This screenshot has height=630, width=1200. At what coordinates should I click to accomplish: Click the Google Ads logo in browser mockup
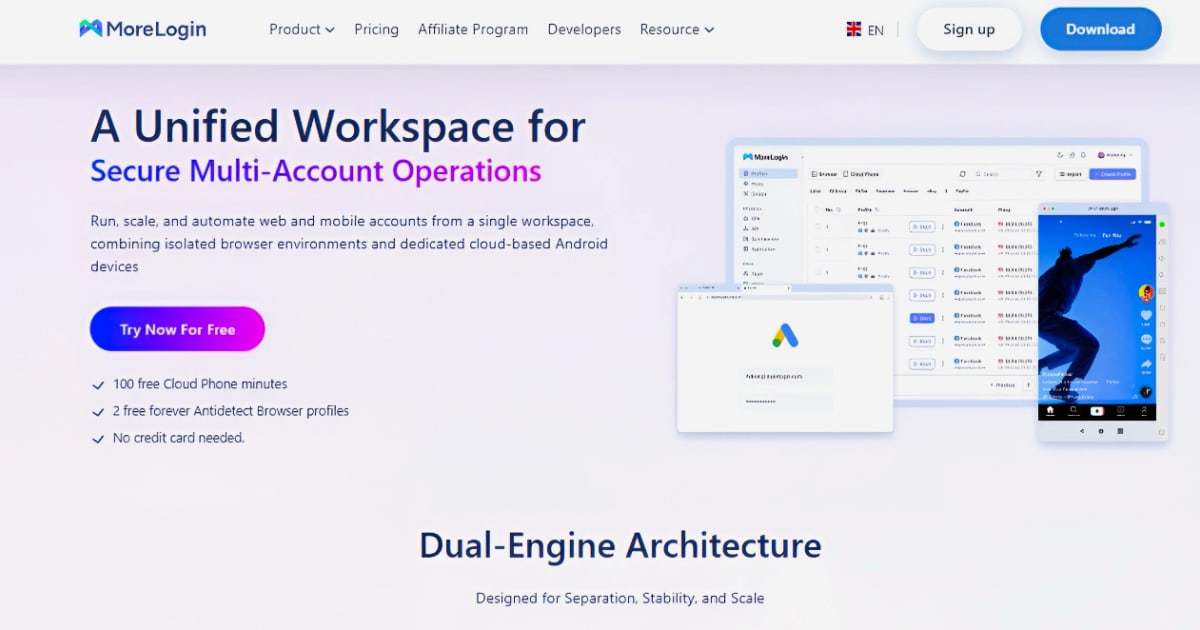pyautogui.click(x=785, y=335)
